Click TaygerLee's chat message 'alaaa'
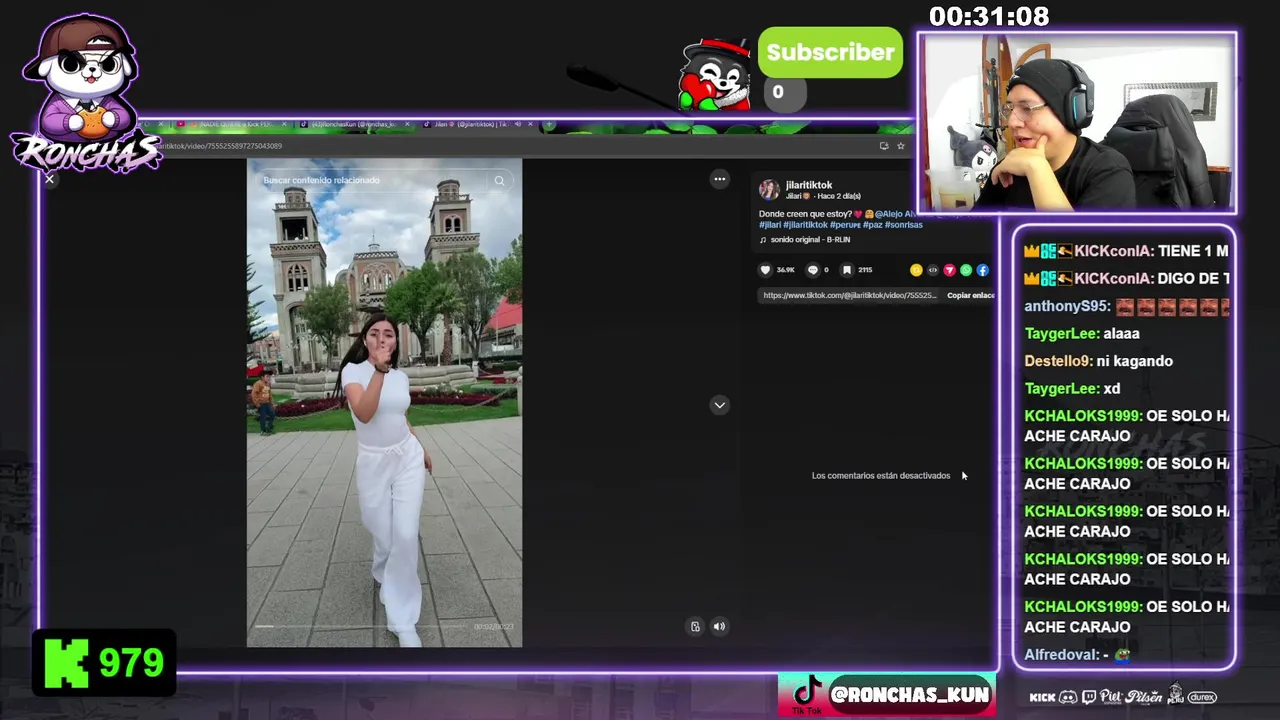This screenshot has width=1280, height=720. 1121,334
